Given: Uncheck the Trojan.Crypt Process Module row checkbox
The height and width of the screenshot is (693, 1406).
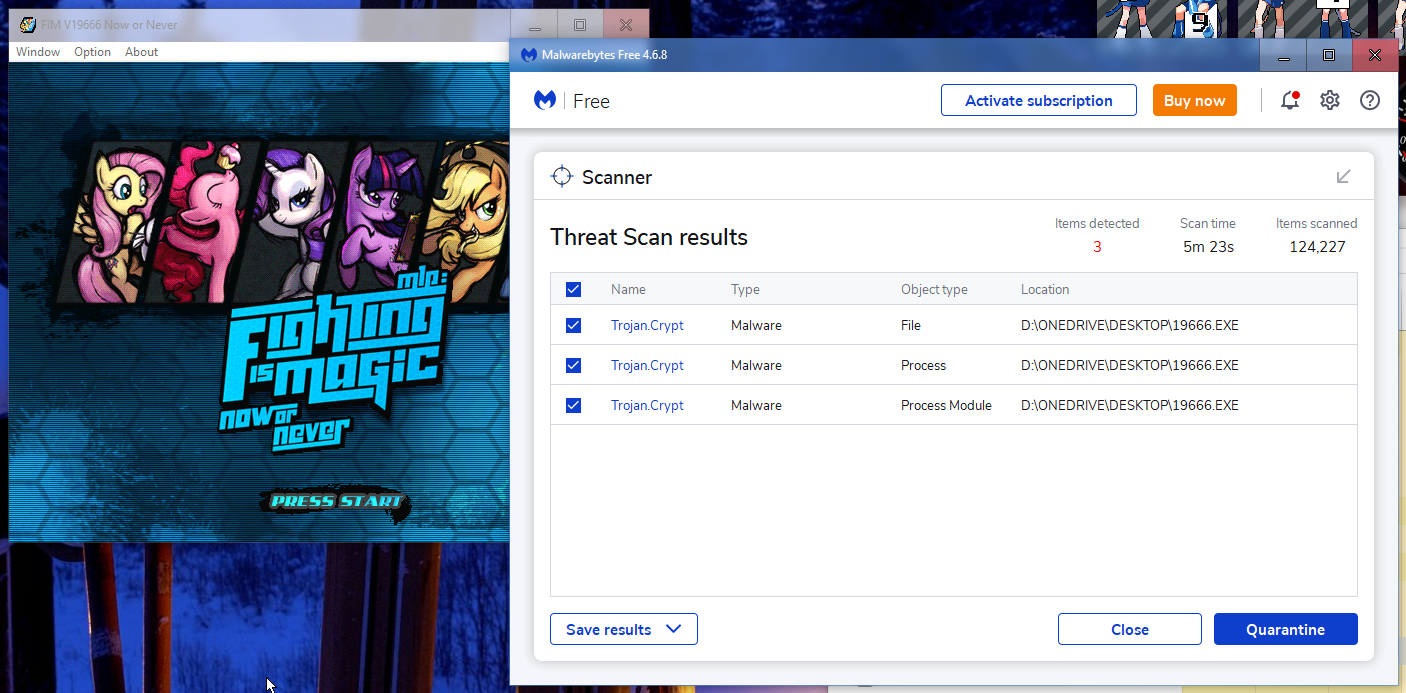Looking at the screenshot, I should coord(573,405).
